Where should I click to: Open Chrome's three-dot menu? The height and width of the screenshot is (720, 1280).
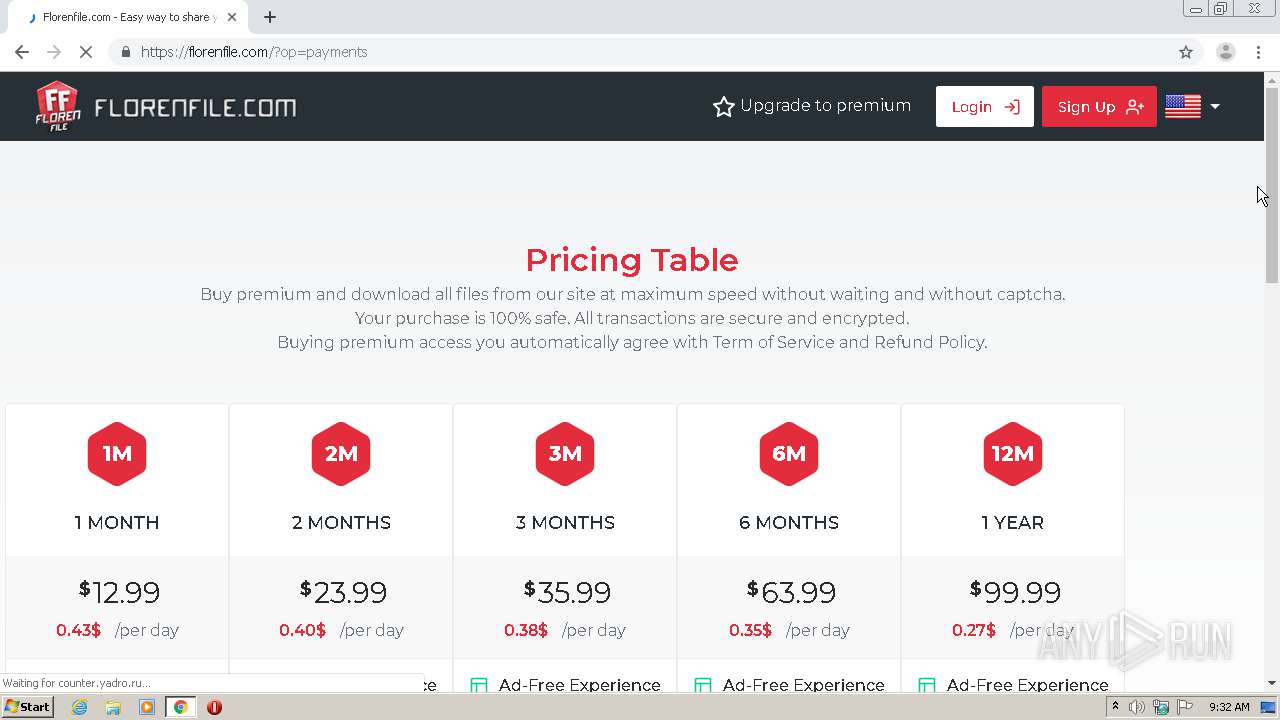pos(1258,52)
